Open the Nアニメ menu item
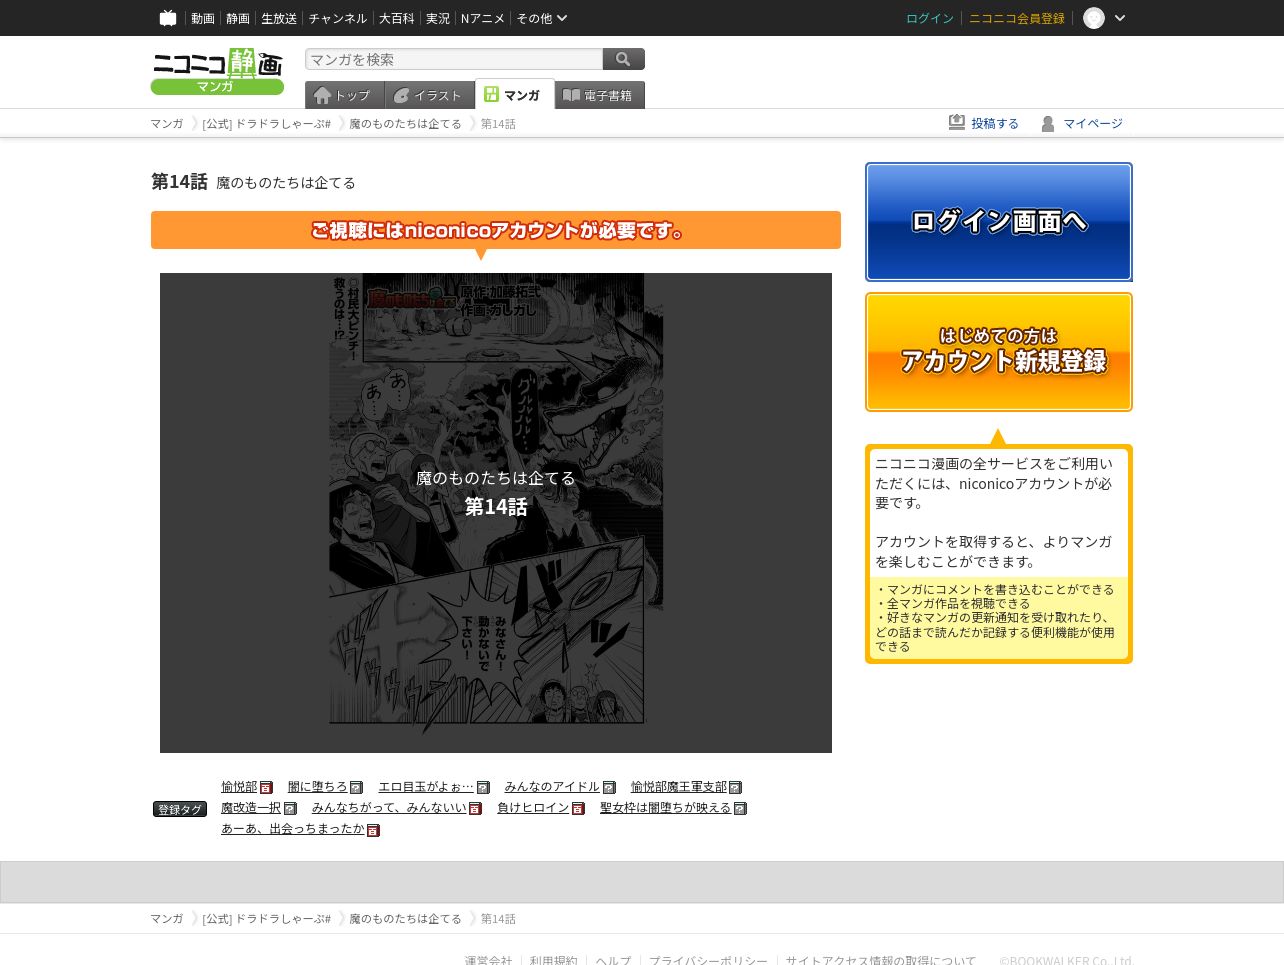1284x965 pixels. pos(483,18)
